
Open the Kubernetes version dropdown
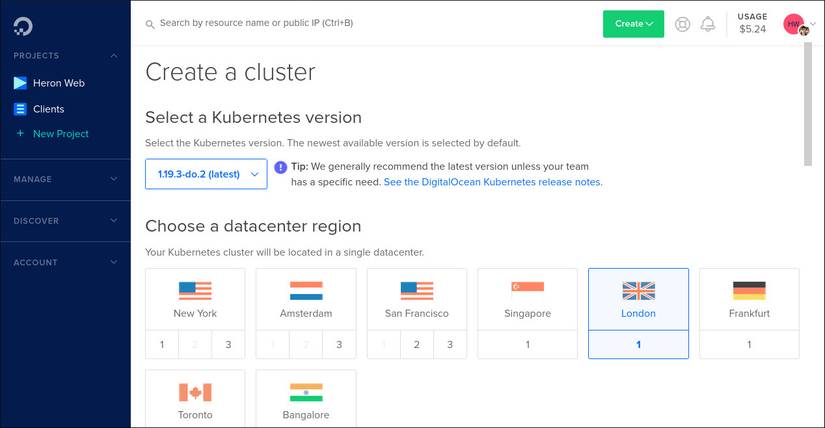click(x=206, y=174)
